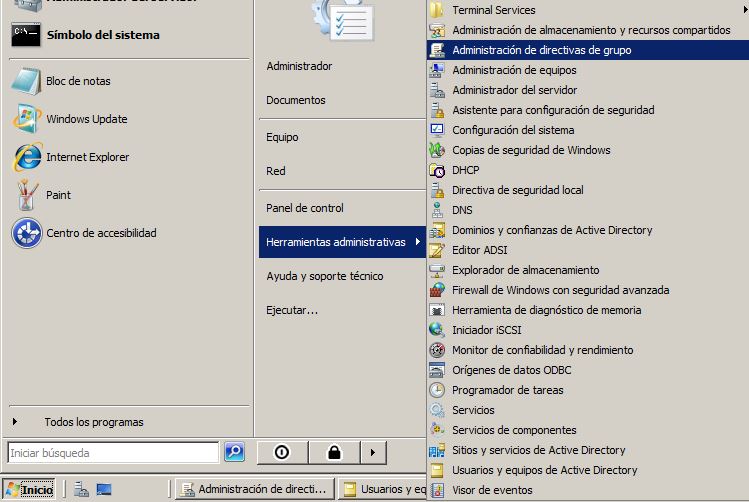Viewport: 749px width, 502px height.
Task: Click the Visor de eventos icon
Action: [437, 490]
